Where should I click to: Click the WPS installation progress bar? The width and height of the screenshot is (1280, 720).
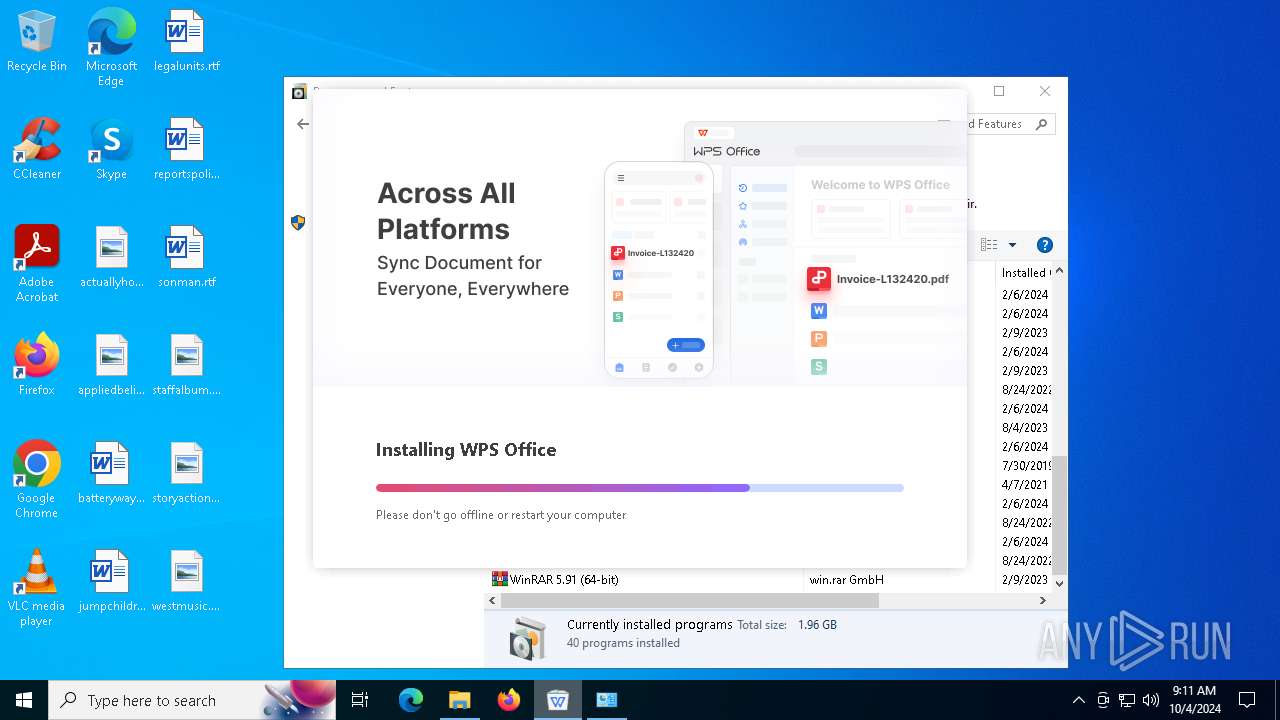[640, 488]
